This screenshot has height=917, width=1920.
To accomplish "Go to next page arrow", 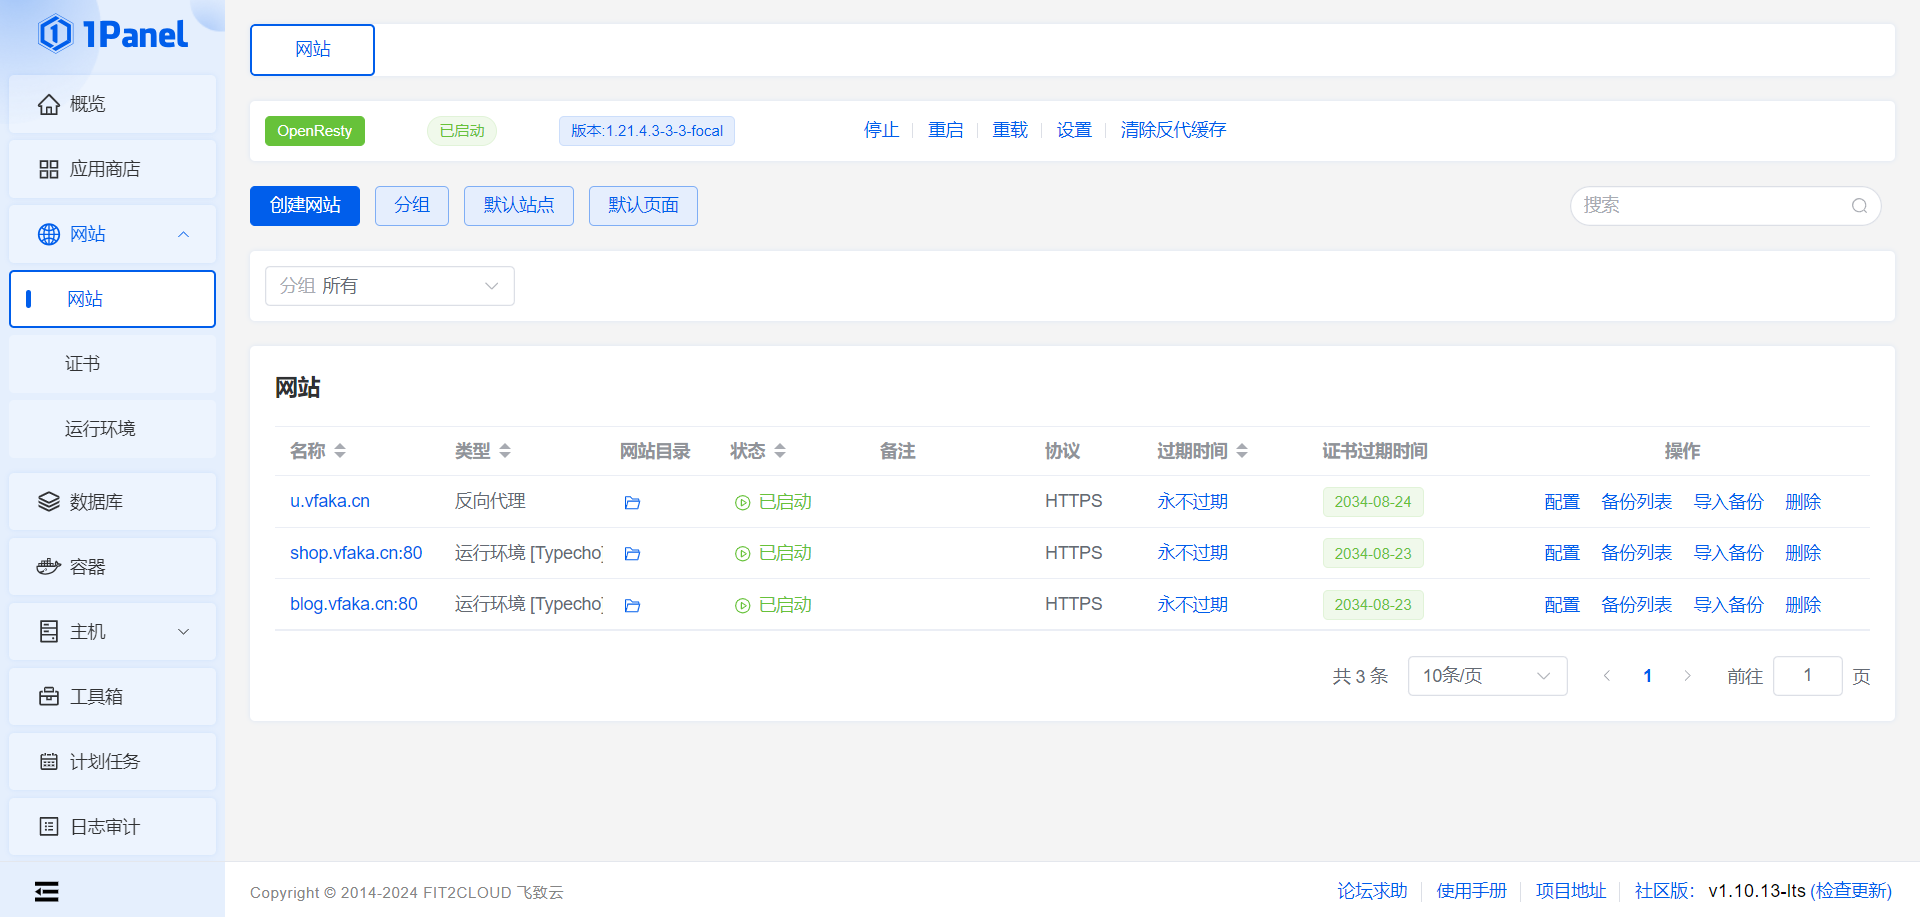I will coord(1687,676).
